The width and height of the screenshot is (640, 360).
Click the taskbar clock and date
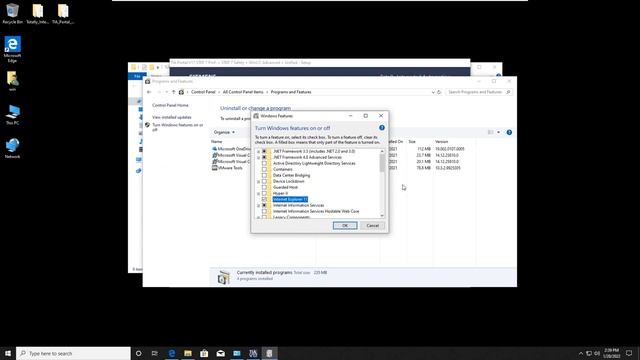pos(611,353)
